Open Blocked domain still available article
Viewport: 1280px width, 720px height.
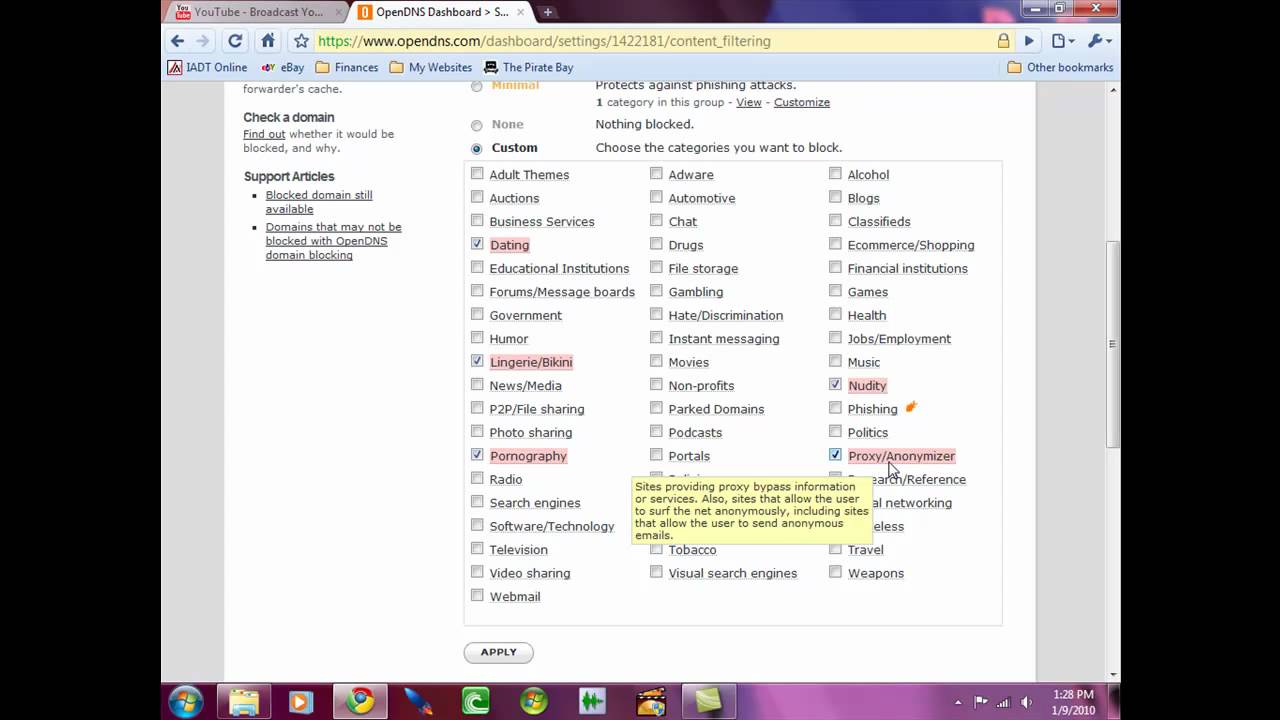click(x=319, y=202)
